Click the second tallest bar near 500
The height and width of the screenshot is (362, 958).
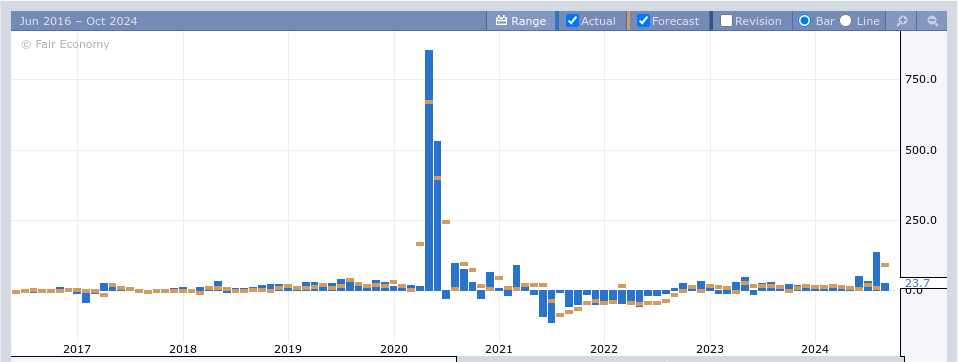437,215
